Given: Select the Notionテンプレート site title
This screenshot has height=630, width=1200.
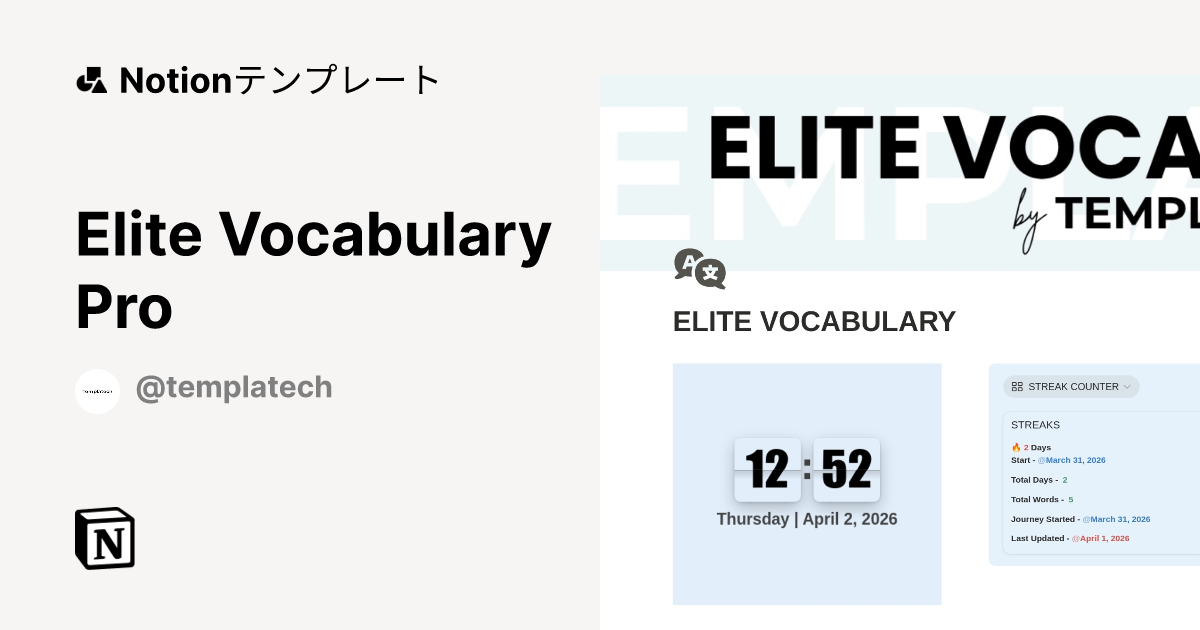Looking at the screenshot, I should point(280,80).
